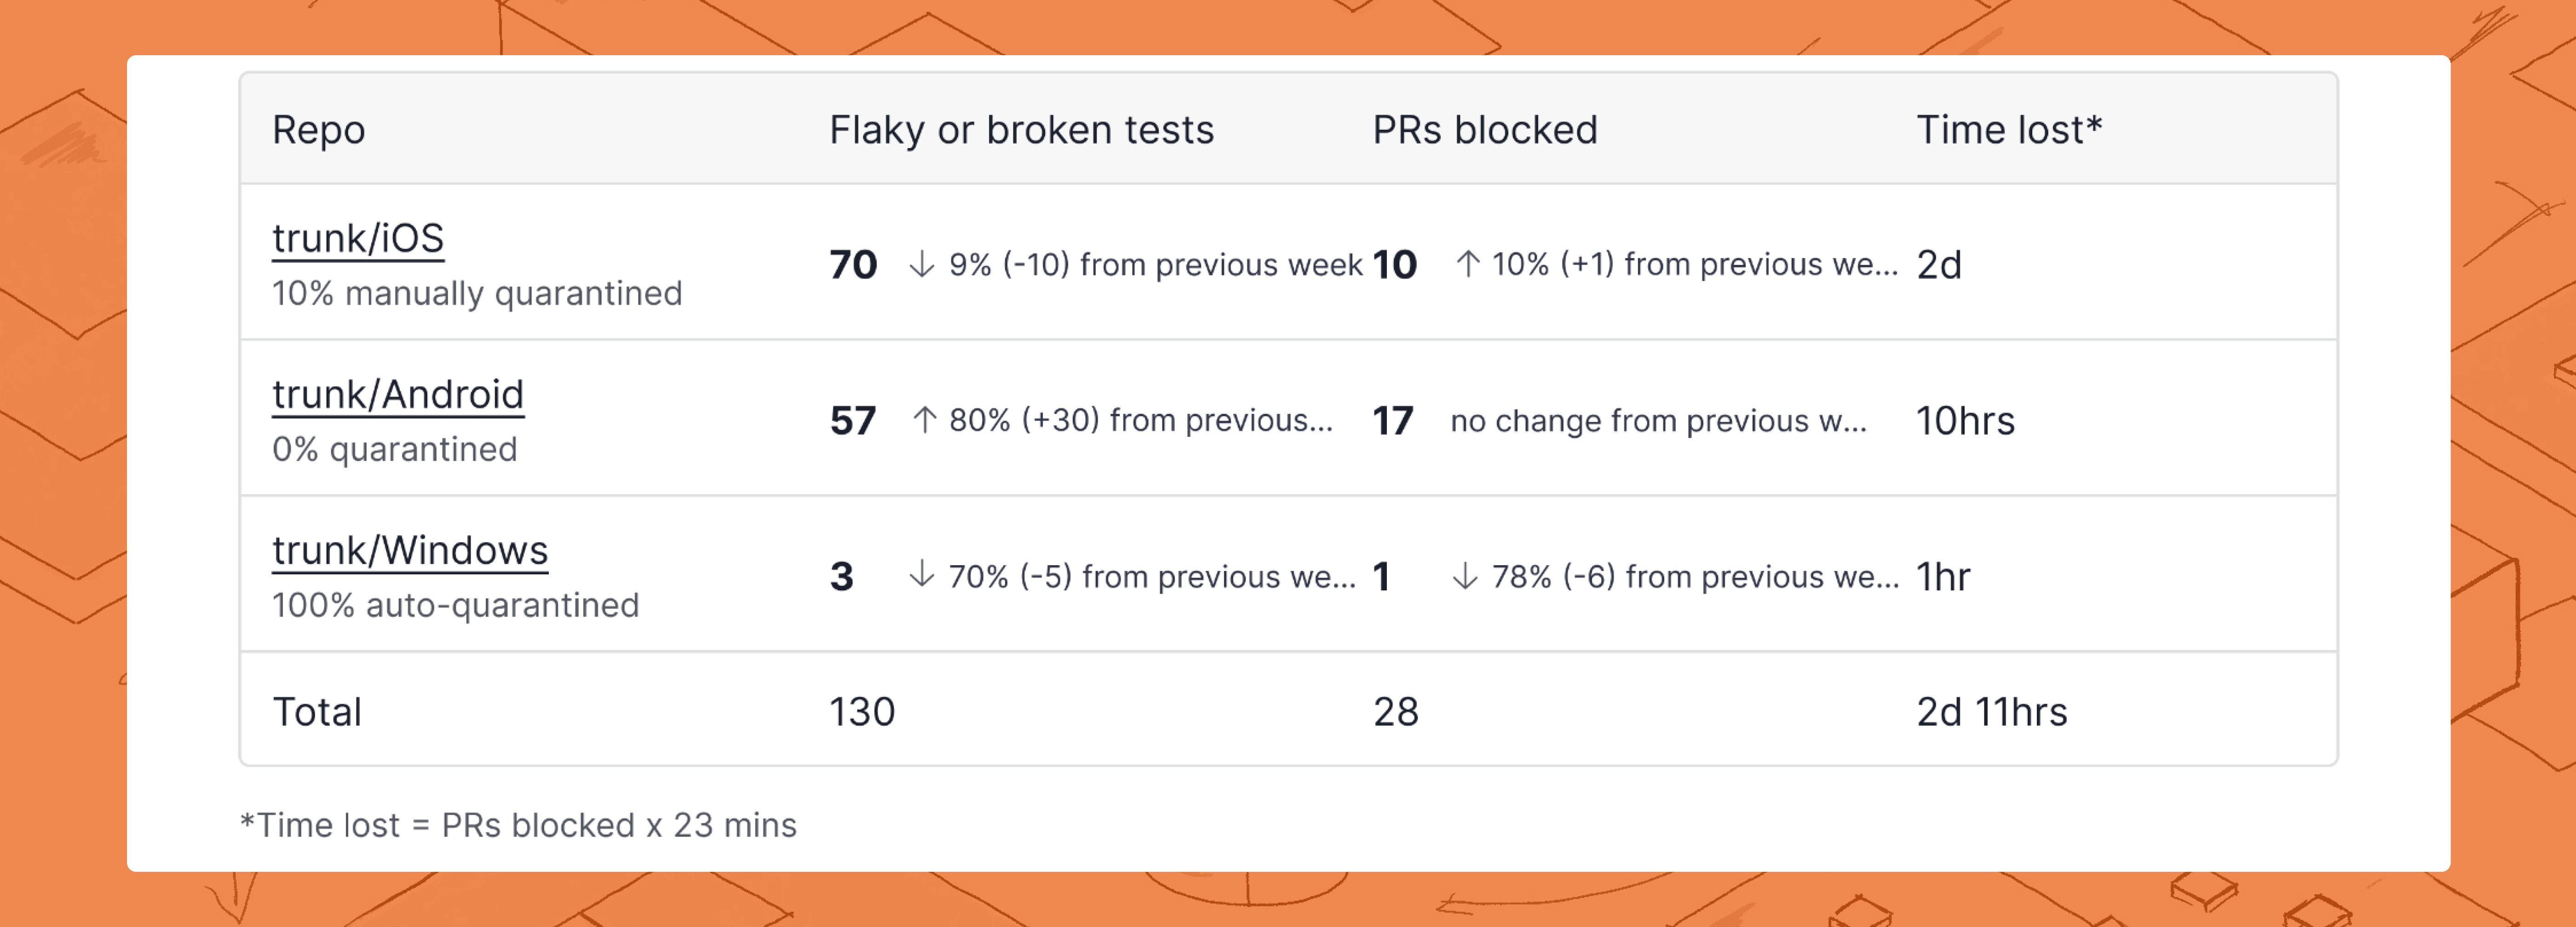Screen dimensions: 2576x927
Task: Click the down arrow beside 78% (-6)
Action: tap(1464, 576)
